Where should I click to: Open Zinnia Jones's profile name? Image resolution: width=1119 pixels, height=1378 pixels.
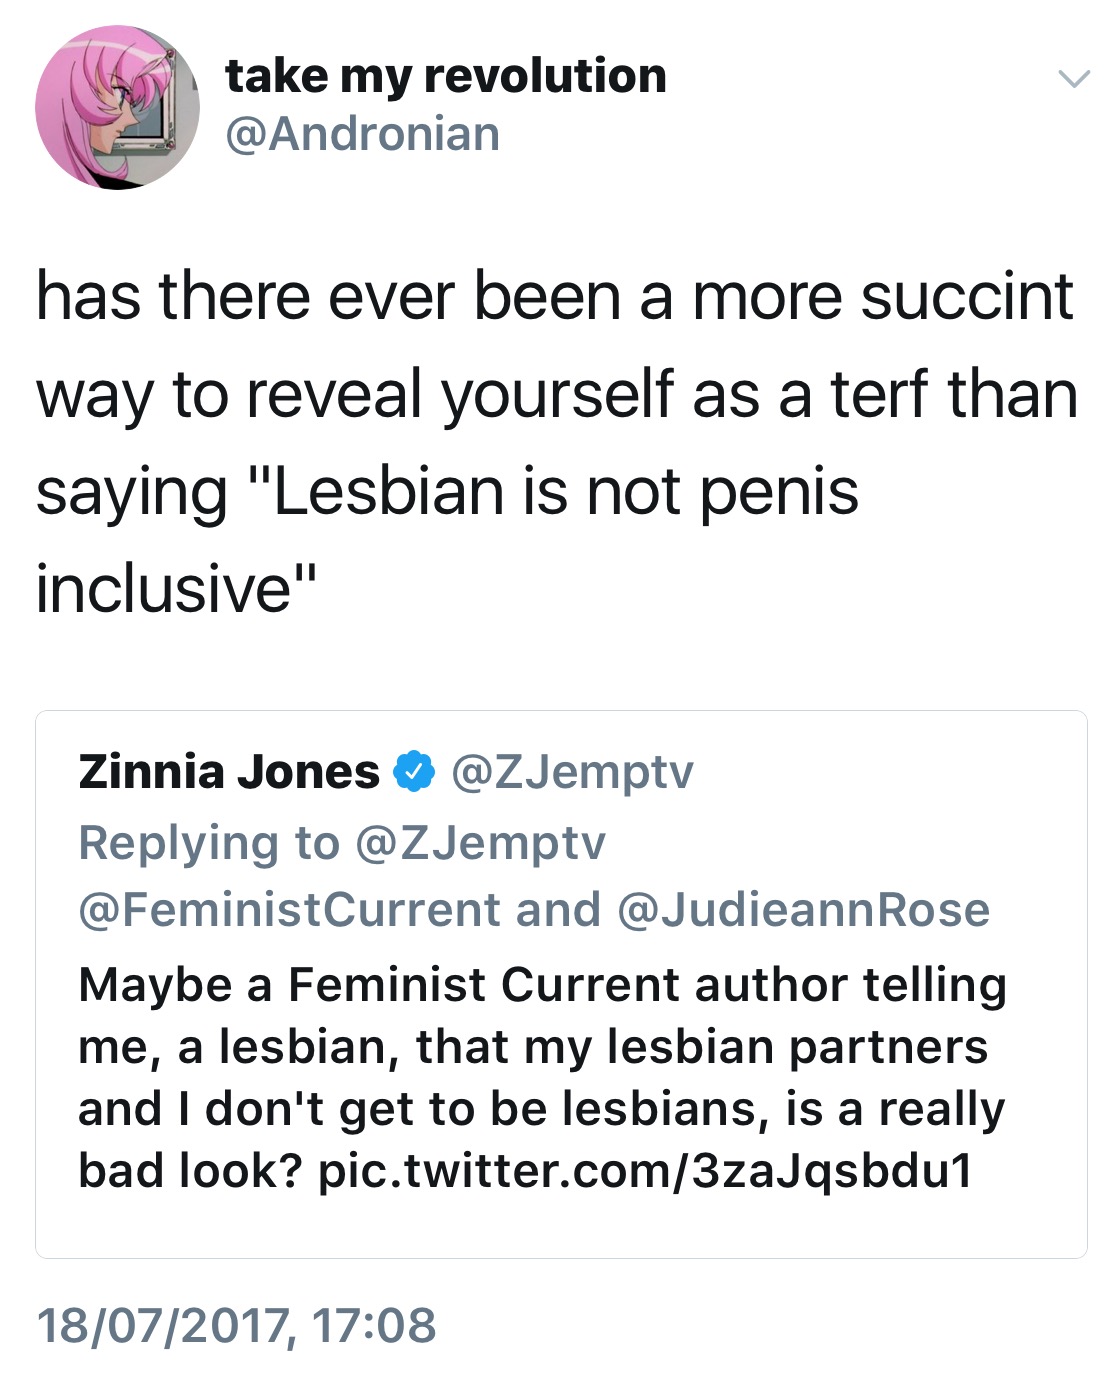(229, 772)
